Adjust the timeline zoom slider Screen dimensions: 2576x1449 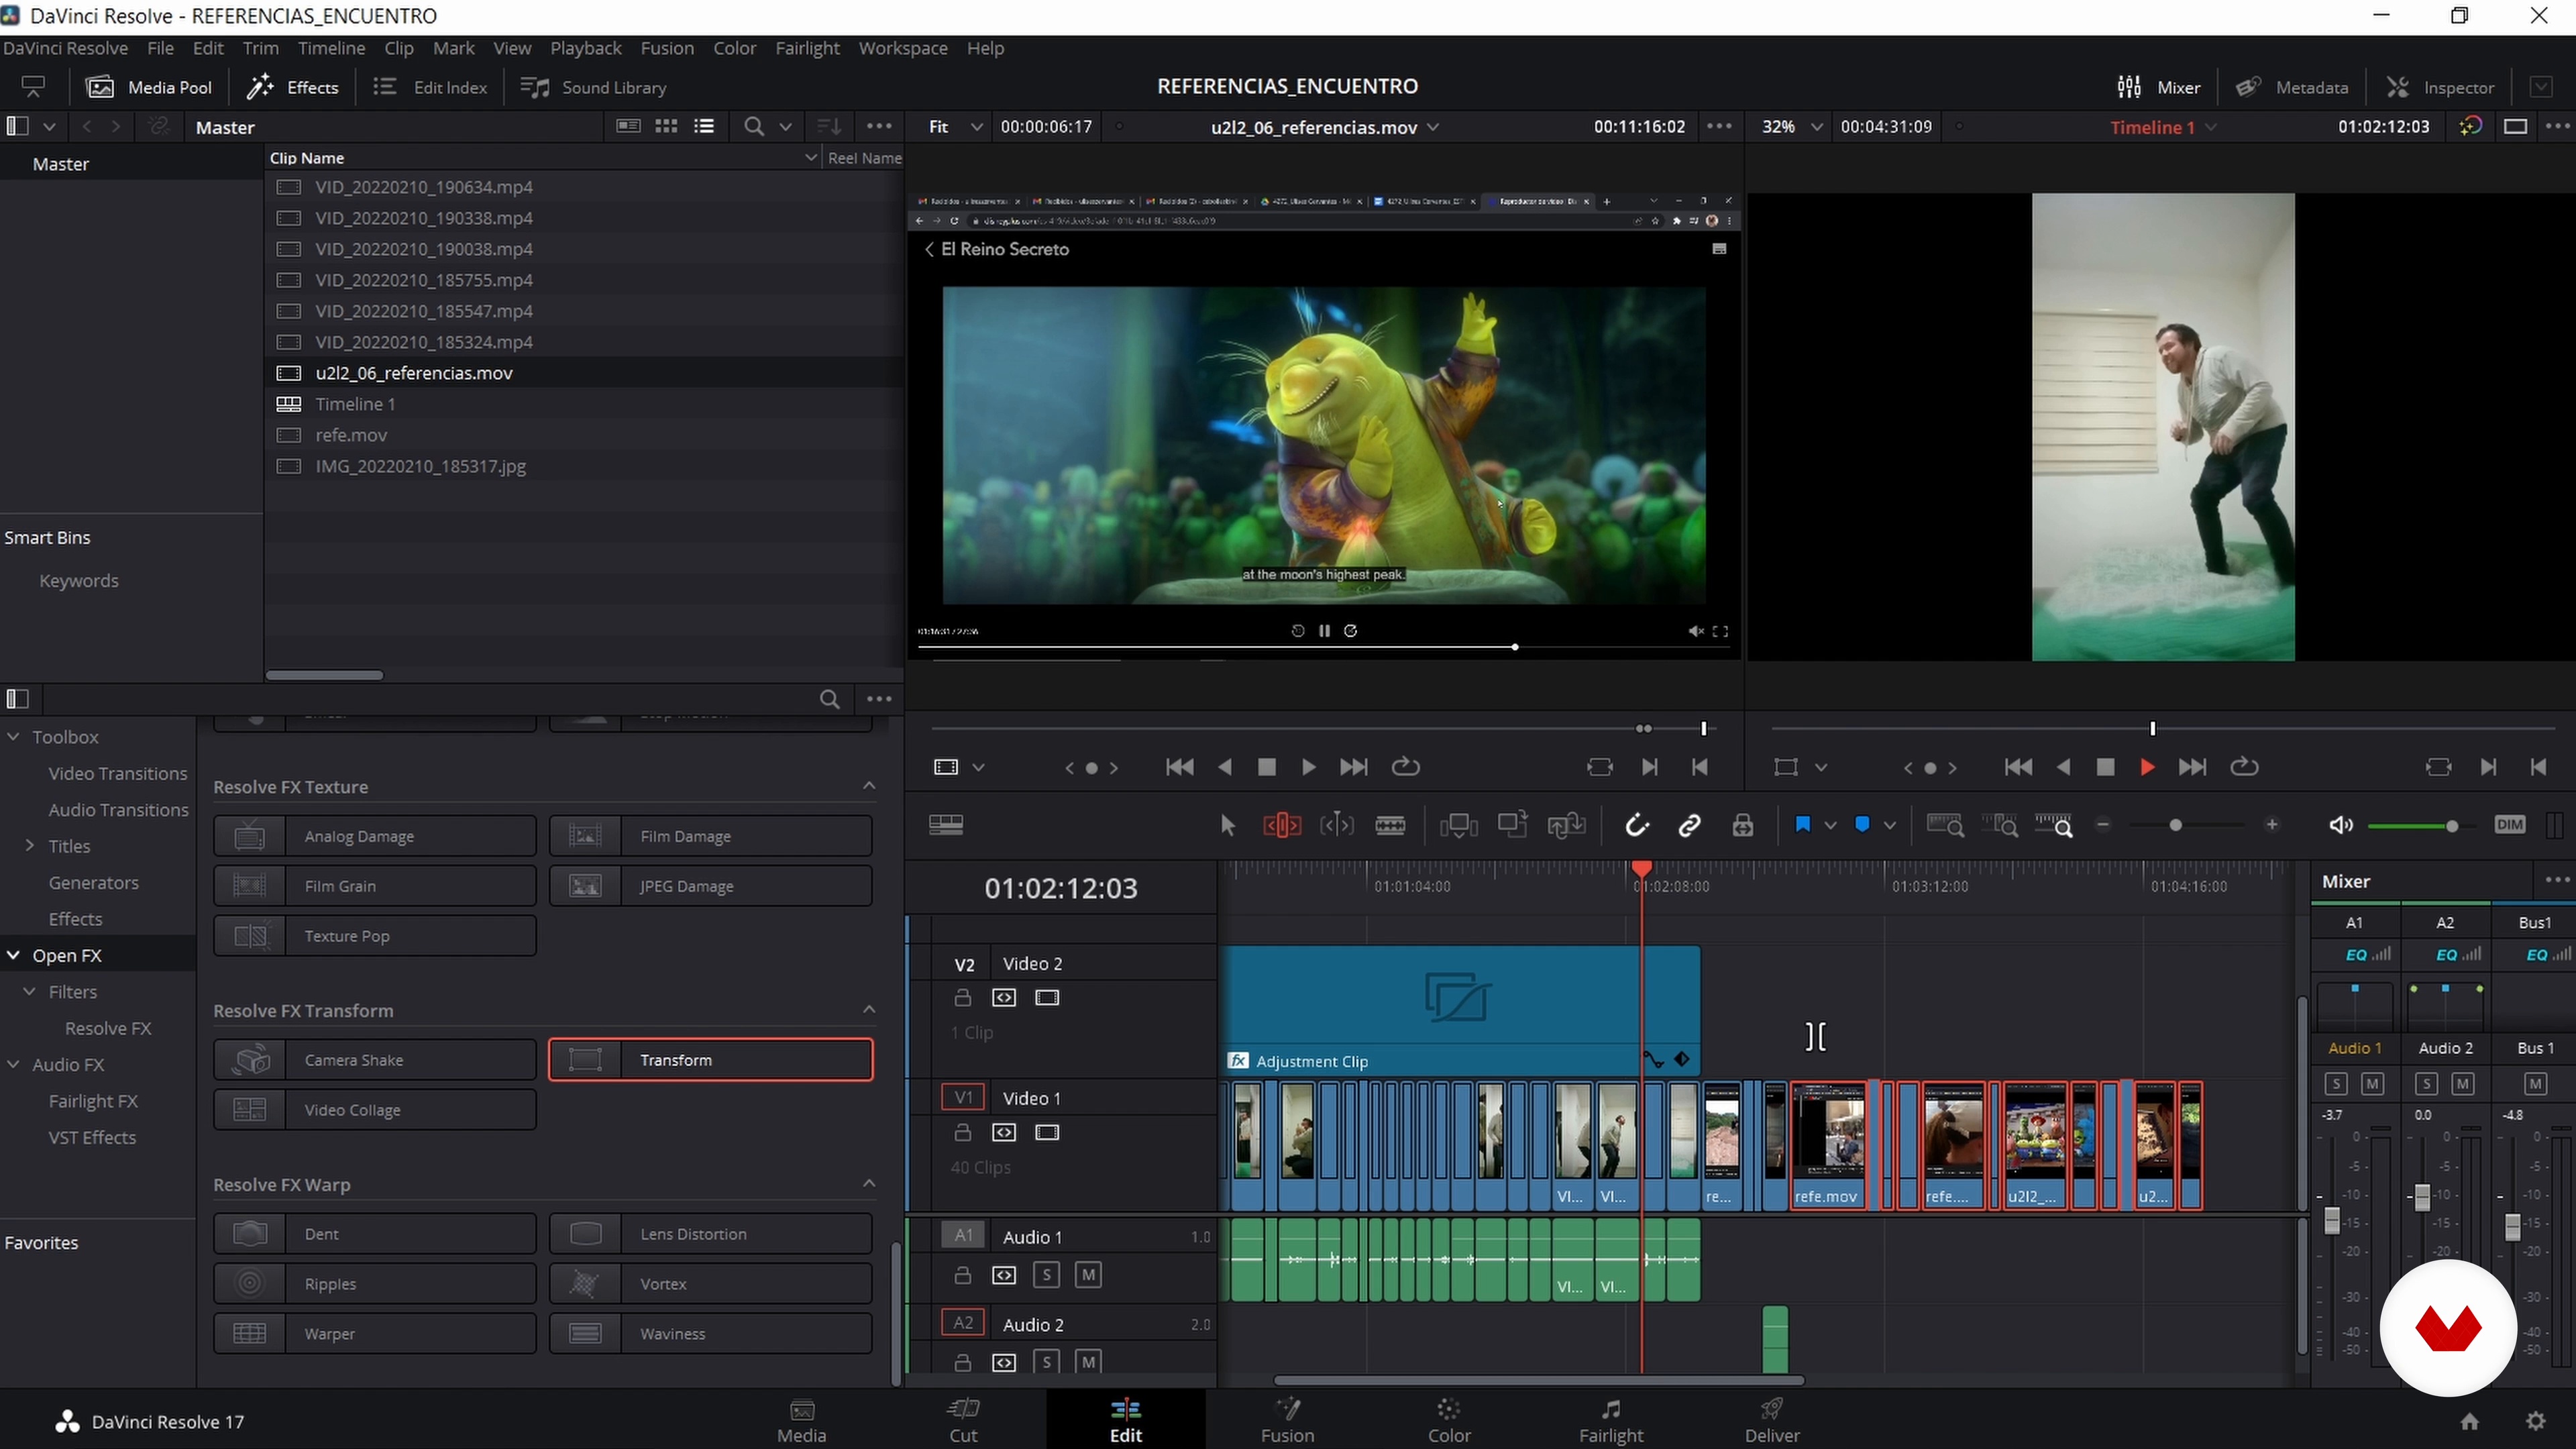click(x=2176, y=825)
